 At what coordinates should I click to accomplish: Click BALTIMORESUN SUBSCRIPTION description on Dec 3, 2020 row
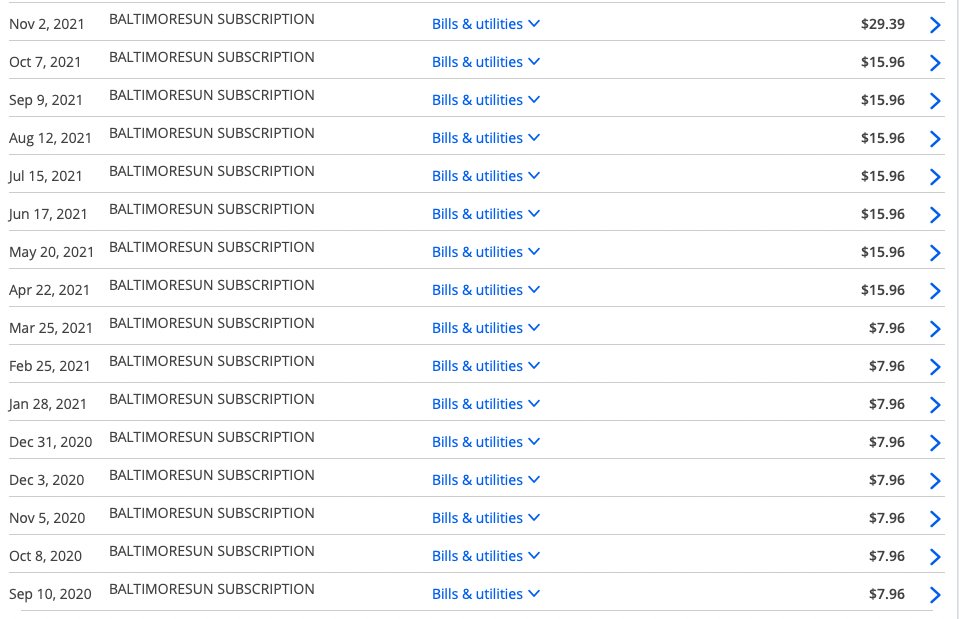pos(212,475)
